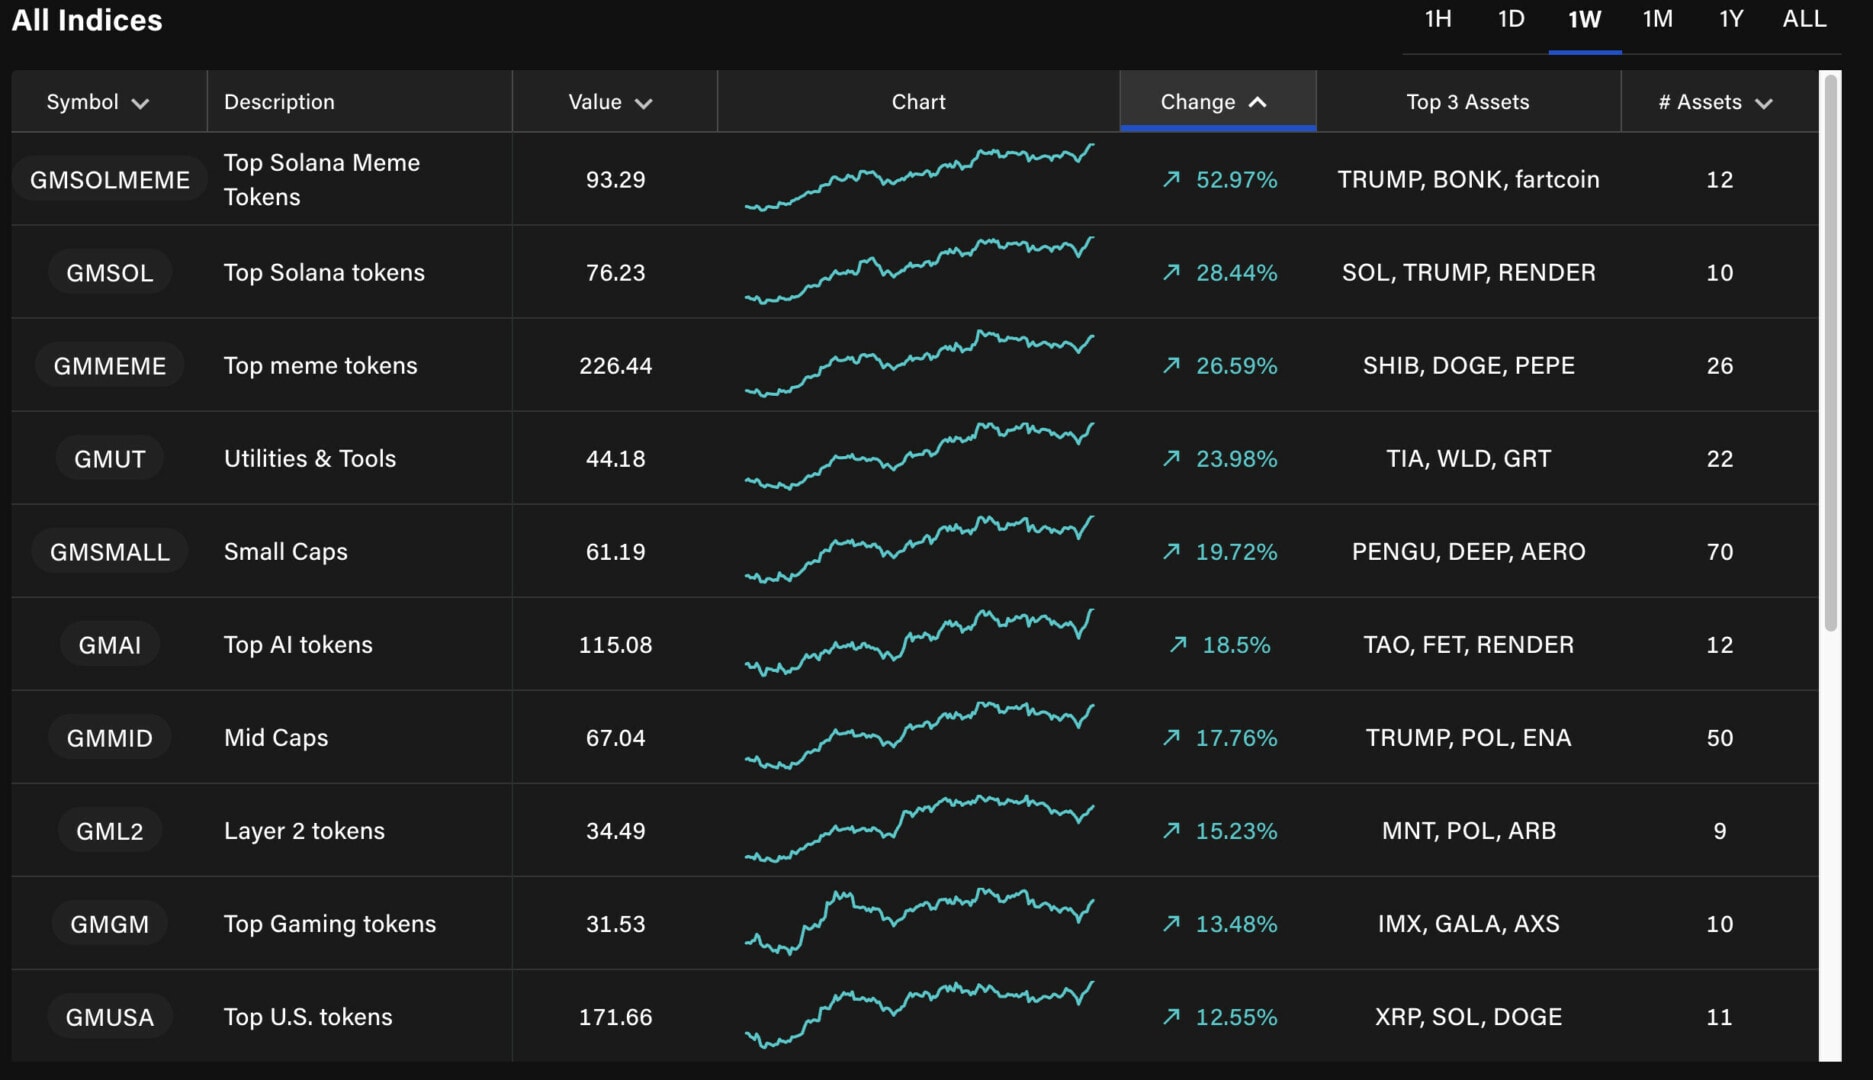The image size is (1873, 1080).
Task: Switch to the 1M timeframe tab
Action: (1657, 20)
